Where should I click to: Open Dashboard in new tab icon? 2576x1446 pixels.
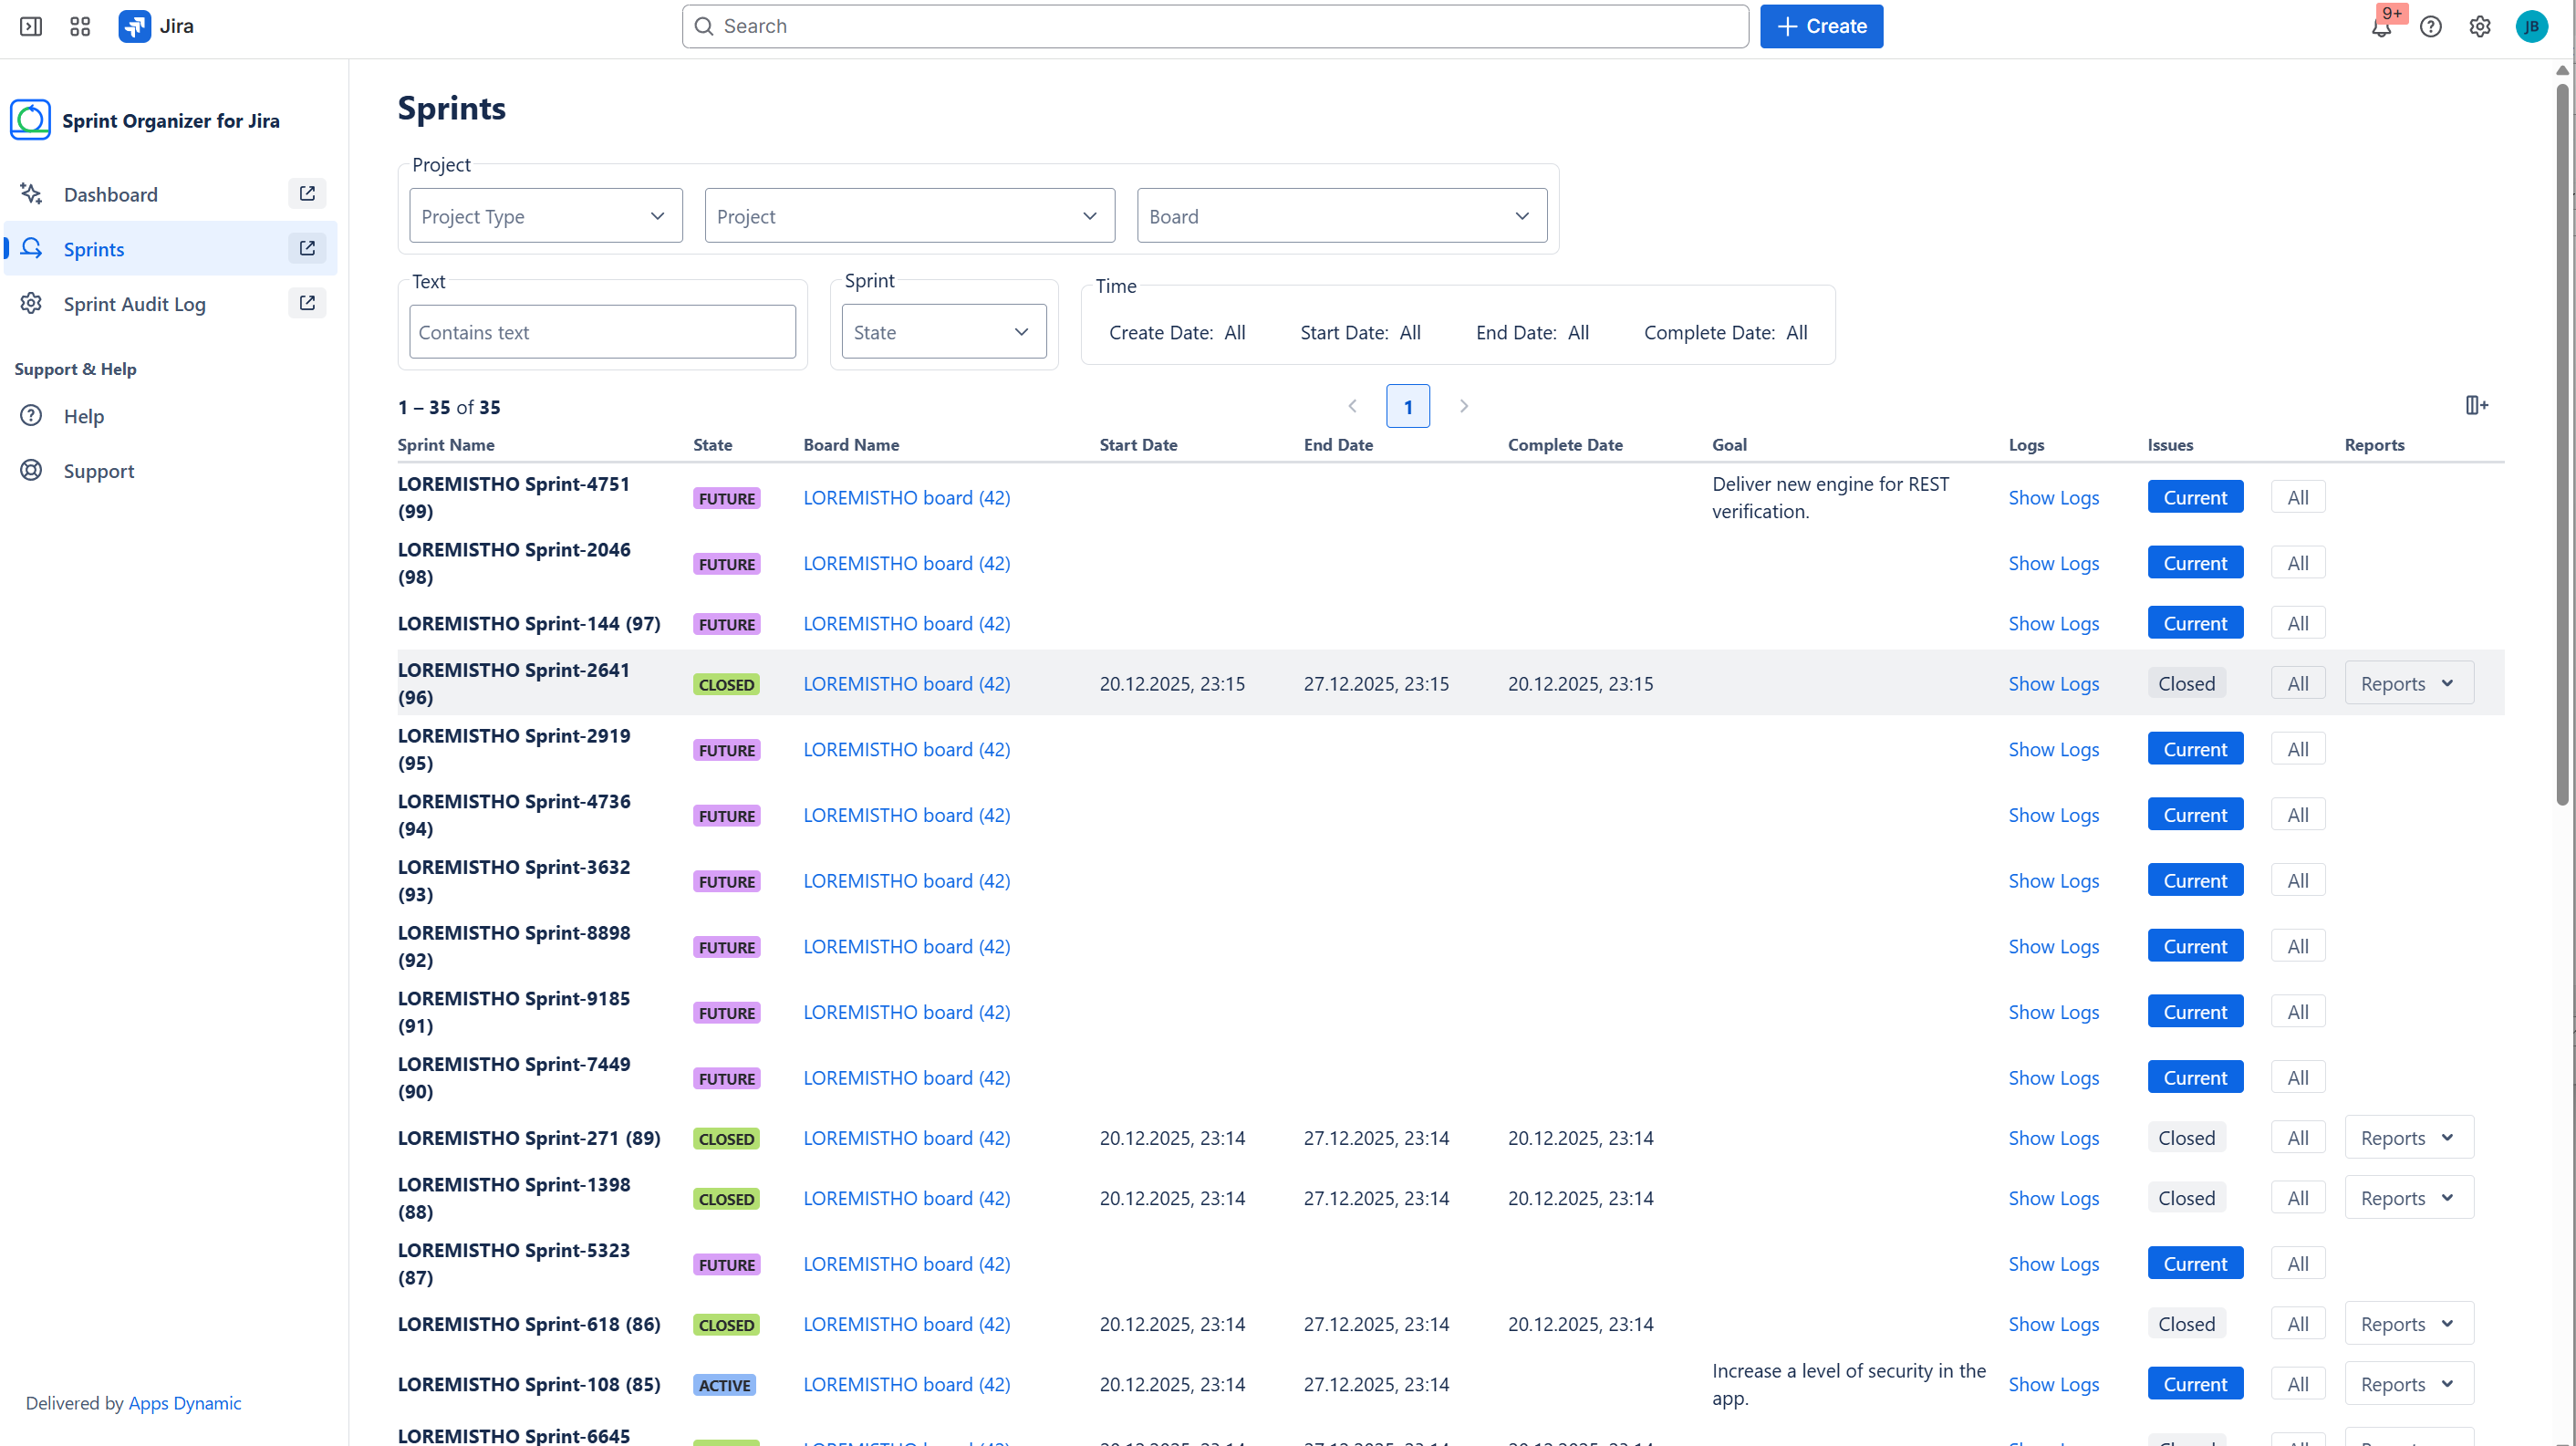coord(307,193)
